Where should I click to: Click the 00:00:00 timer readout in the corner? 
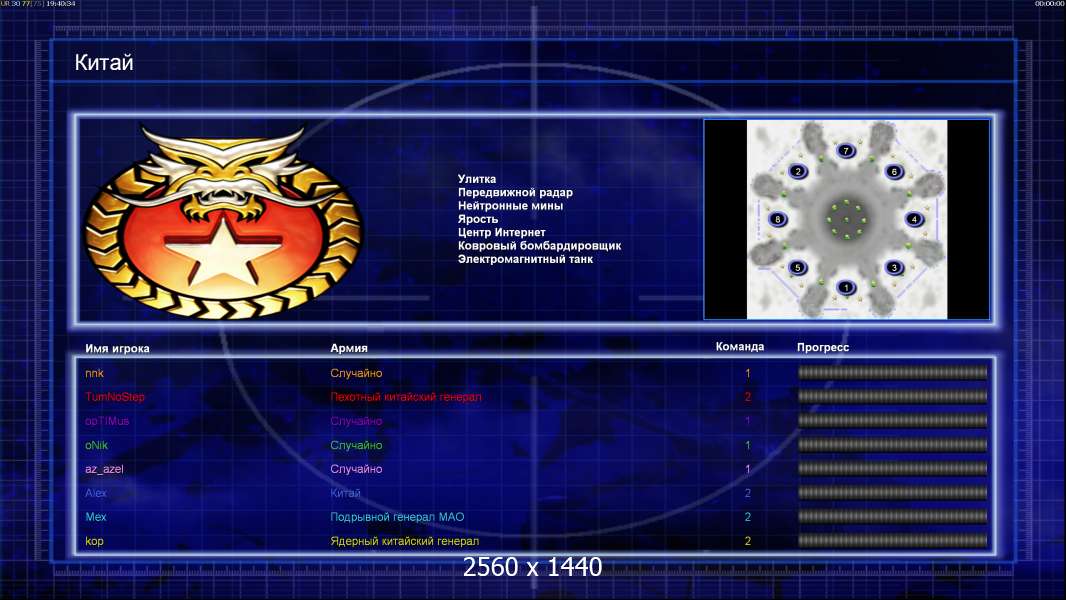1049,3
